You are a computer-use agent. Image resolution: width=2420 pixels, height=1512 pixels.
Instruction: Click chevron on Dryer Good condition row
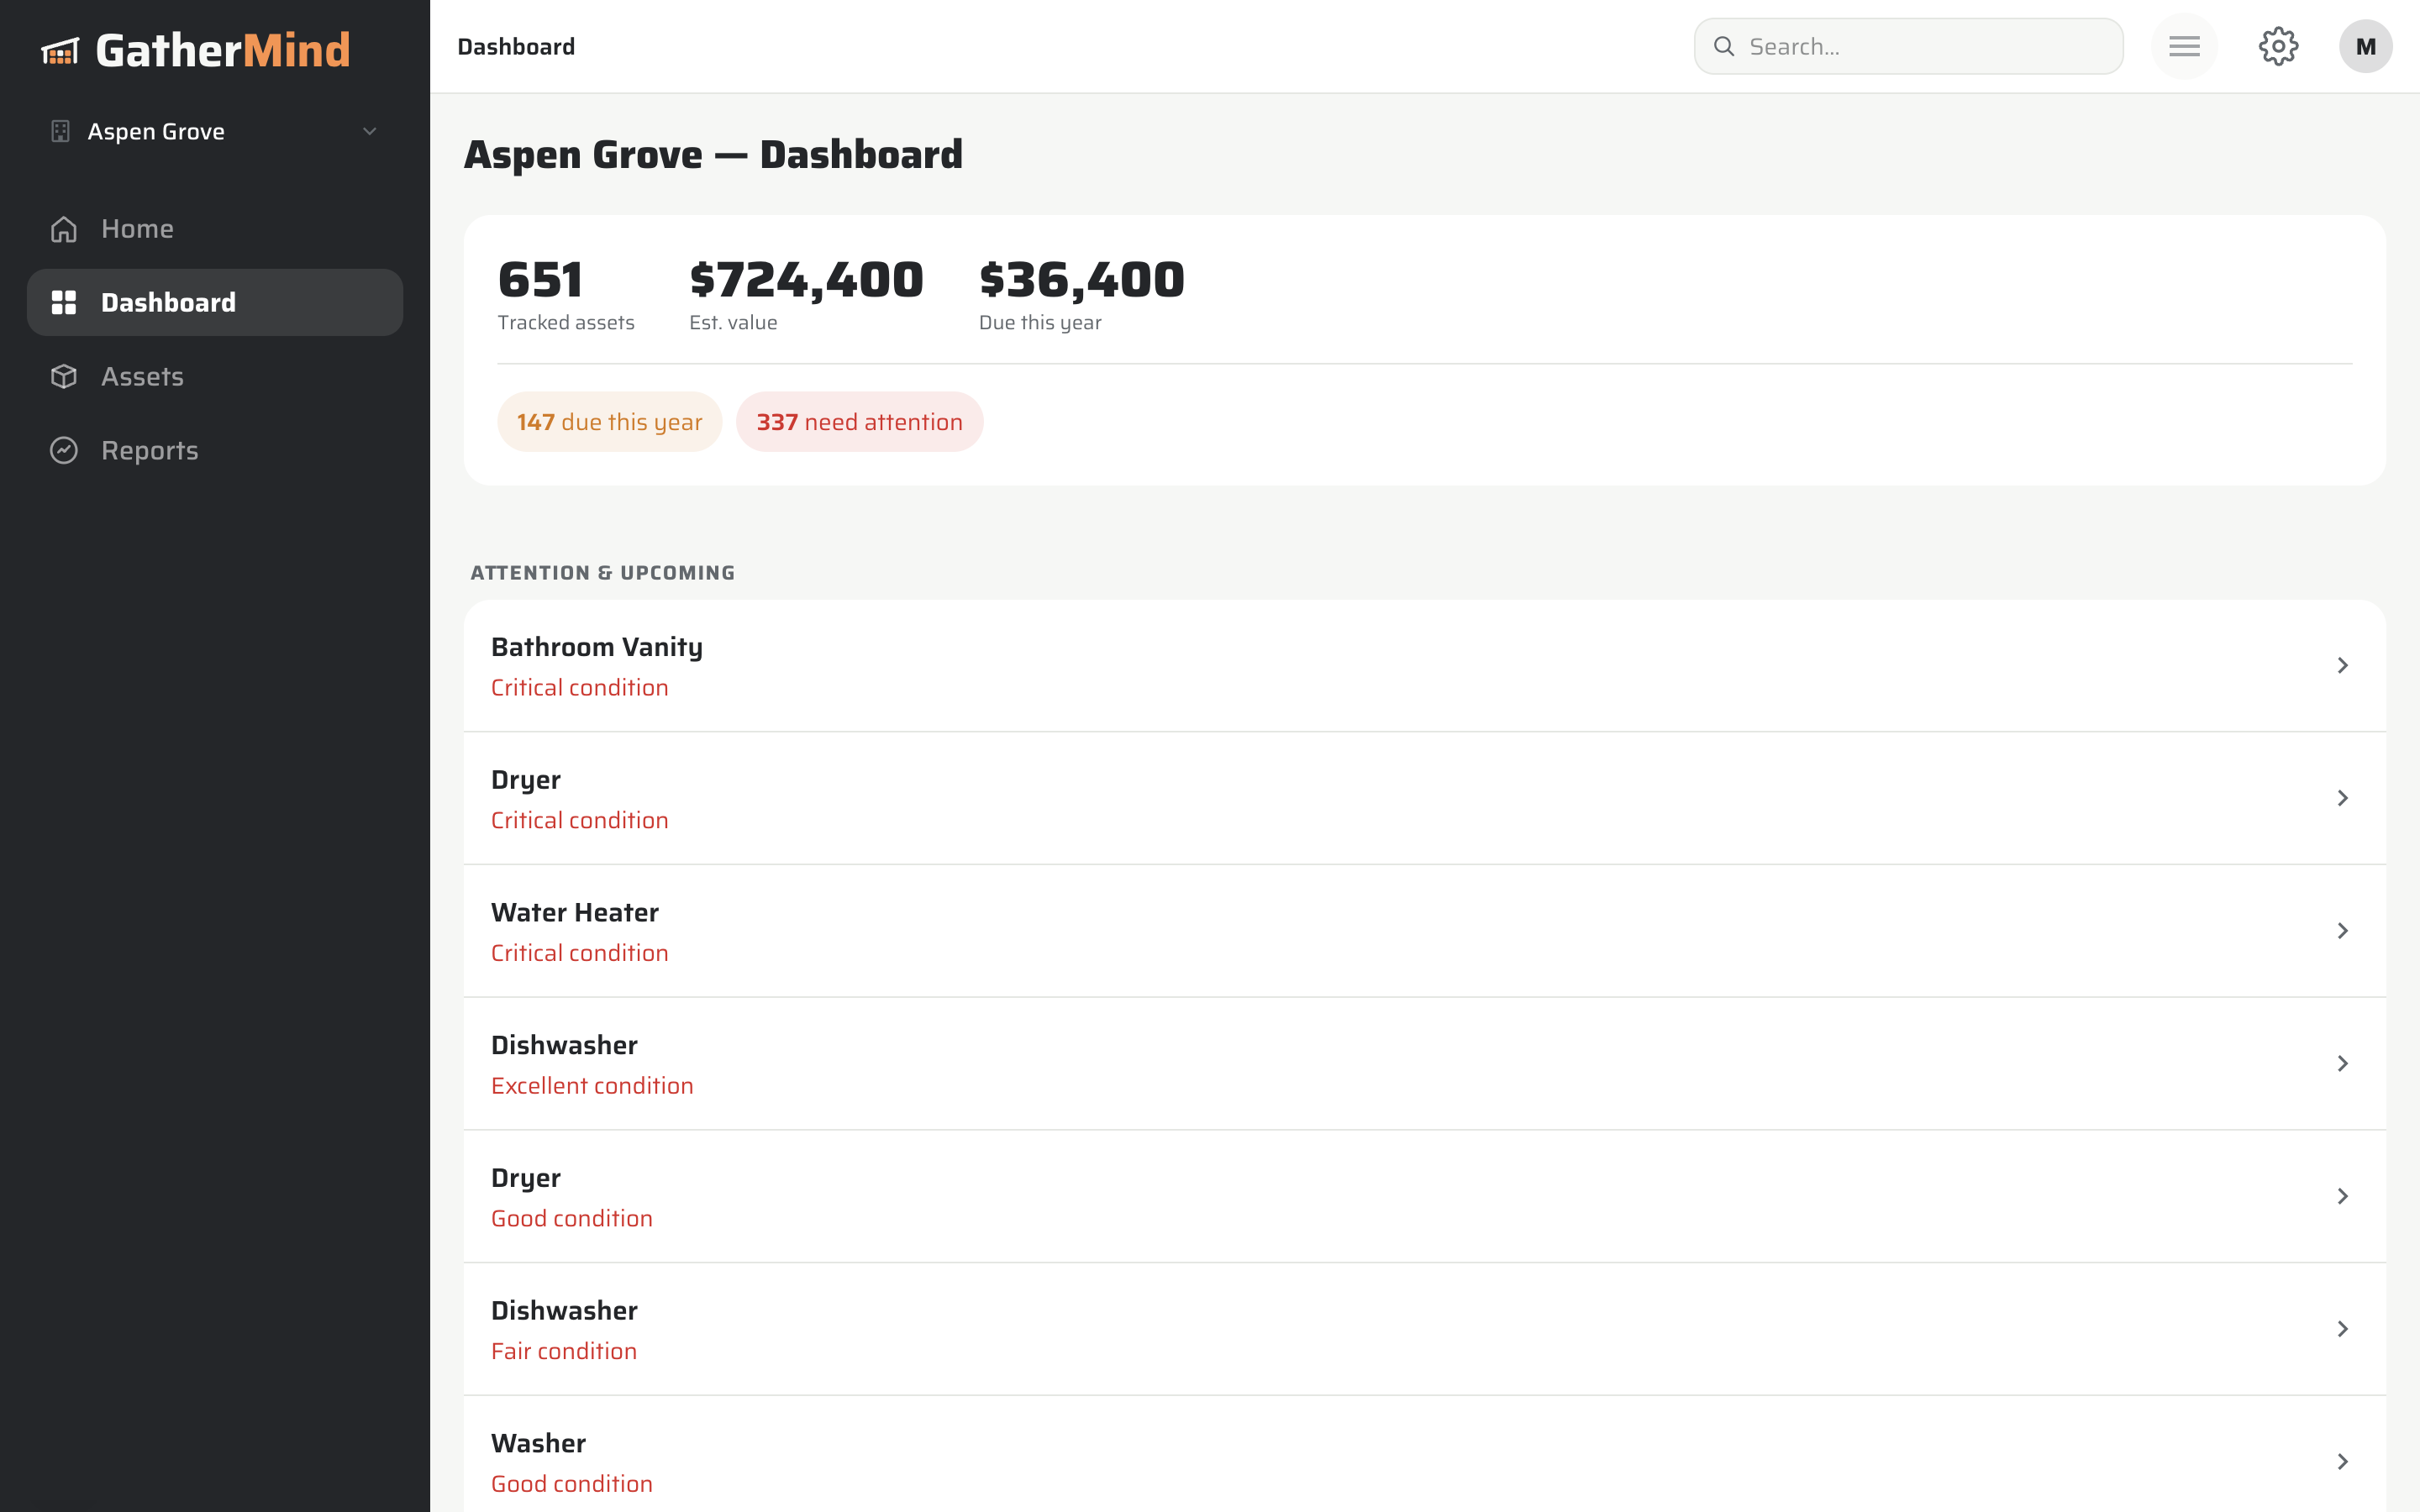2342,1196
